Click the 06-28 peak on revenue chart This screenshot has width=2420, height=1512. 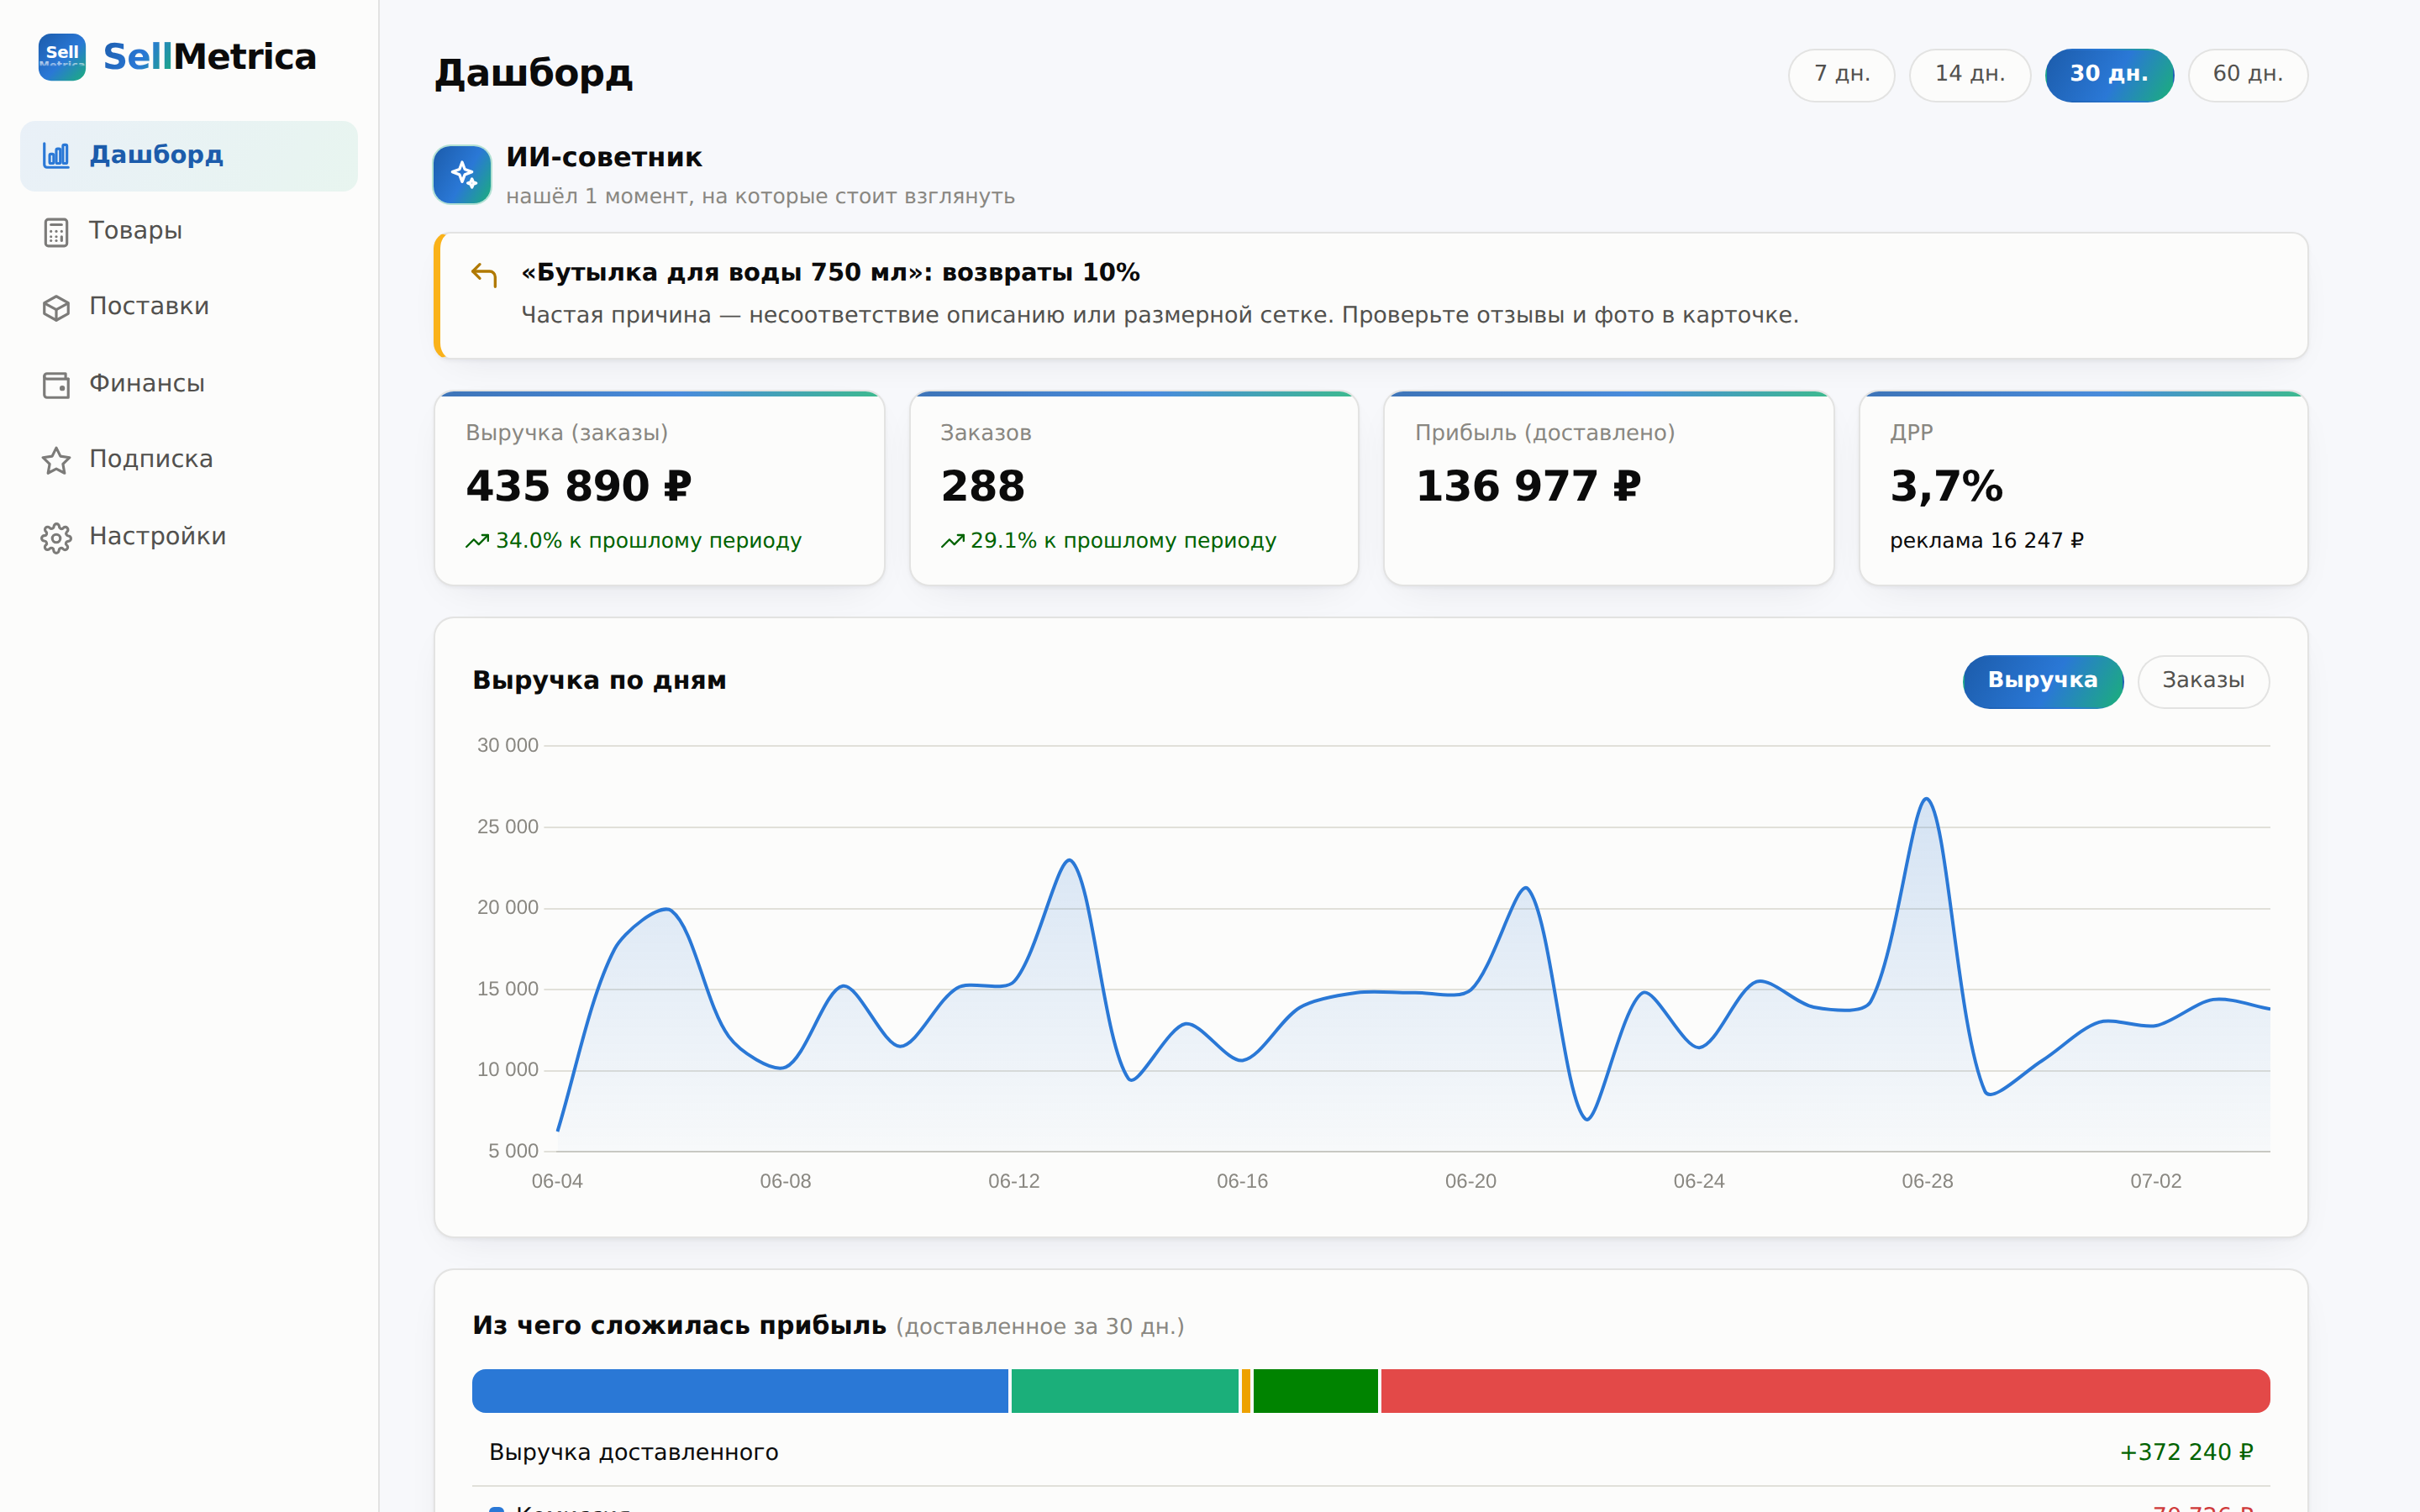pos(1927,799)
